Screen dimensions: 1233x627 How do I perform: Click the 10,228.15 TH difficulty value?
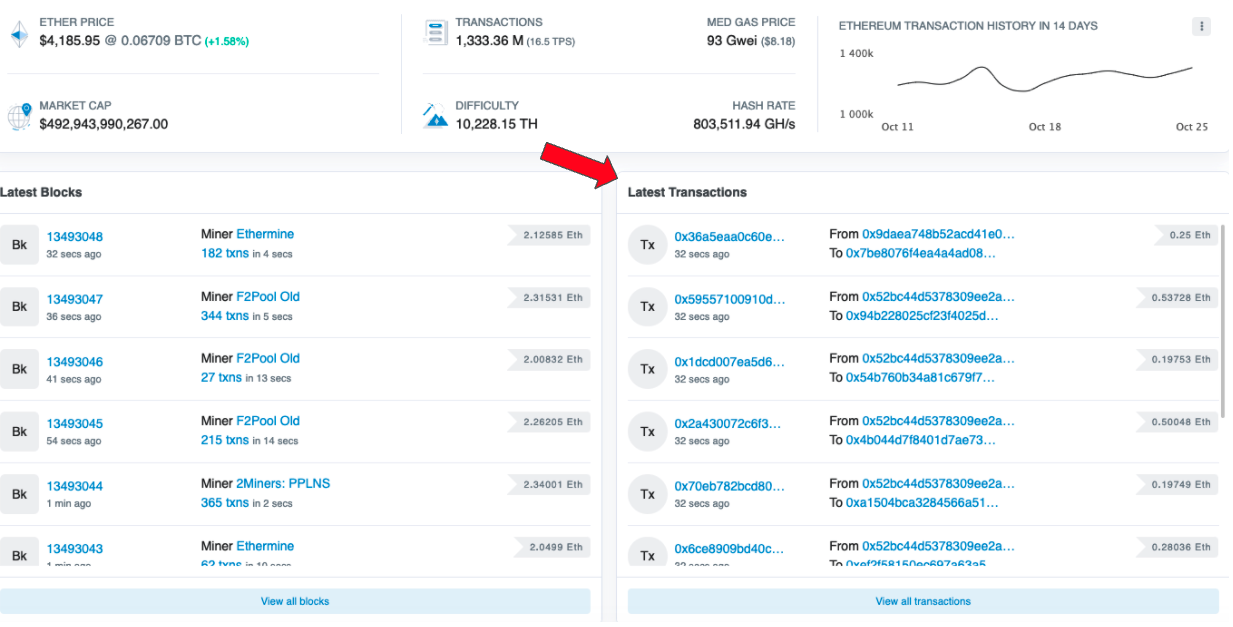click(x=496, y=124)
